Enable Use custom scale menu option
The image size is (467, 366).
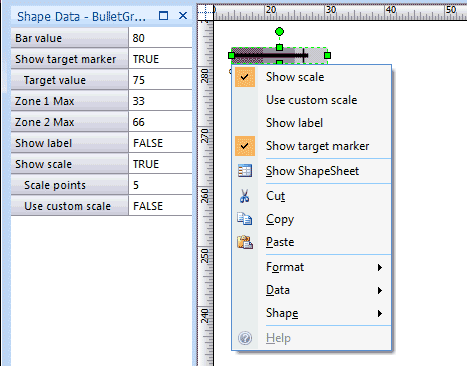point(311,100)
